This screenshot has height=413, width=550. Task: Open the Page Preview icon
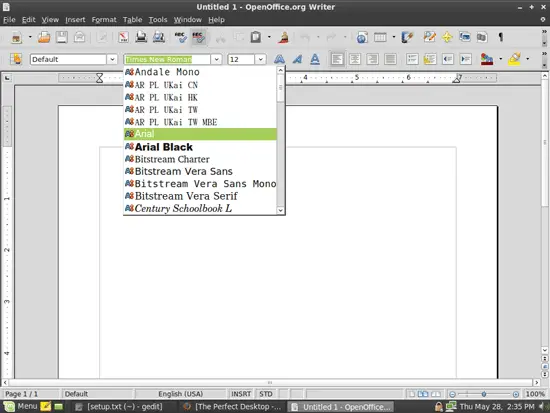click(159, 37)
